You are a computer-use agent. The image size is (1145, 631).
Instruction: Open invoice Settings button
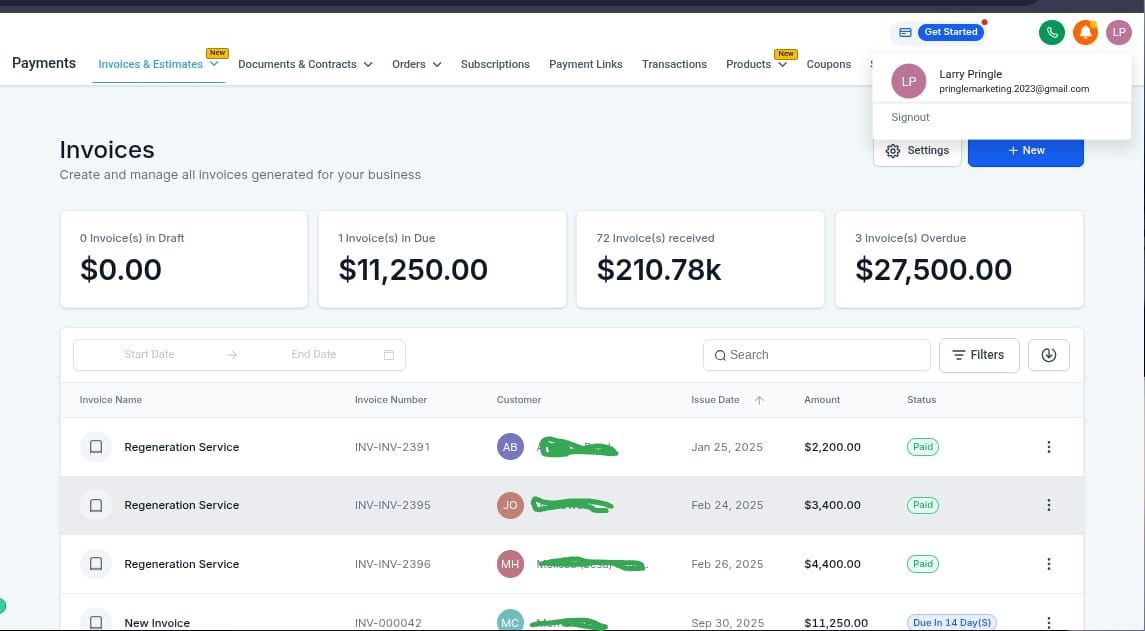point(917,151)
